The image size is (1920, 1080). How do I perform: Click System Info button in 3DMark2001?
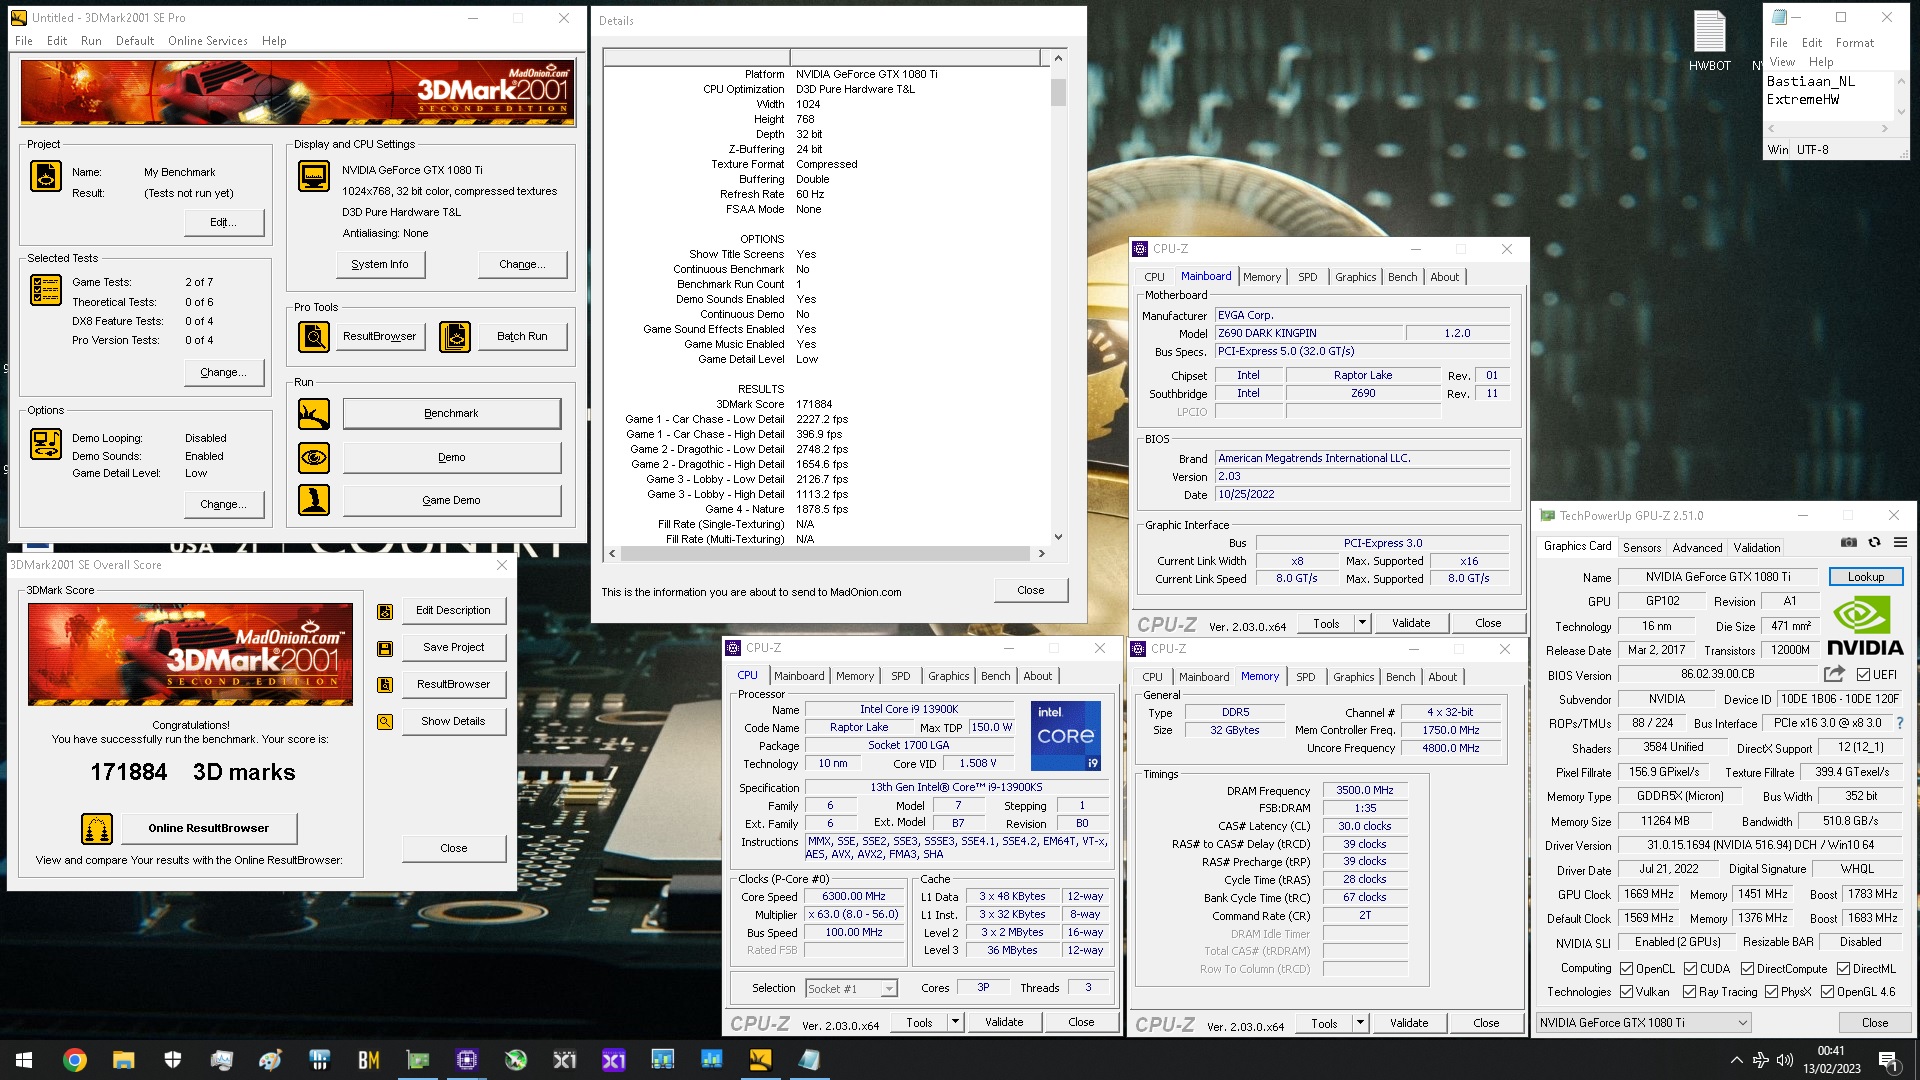tap(380, 265)
